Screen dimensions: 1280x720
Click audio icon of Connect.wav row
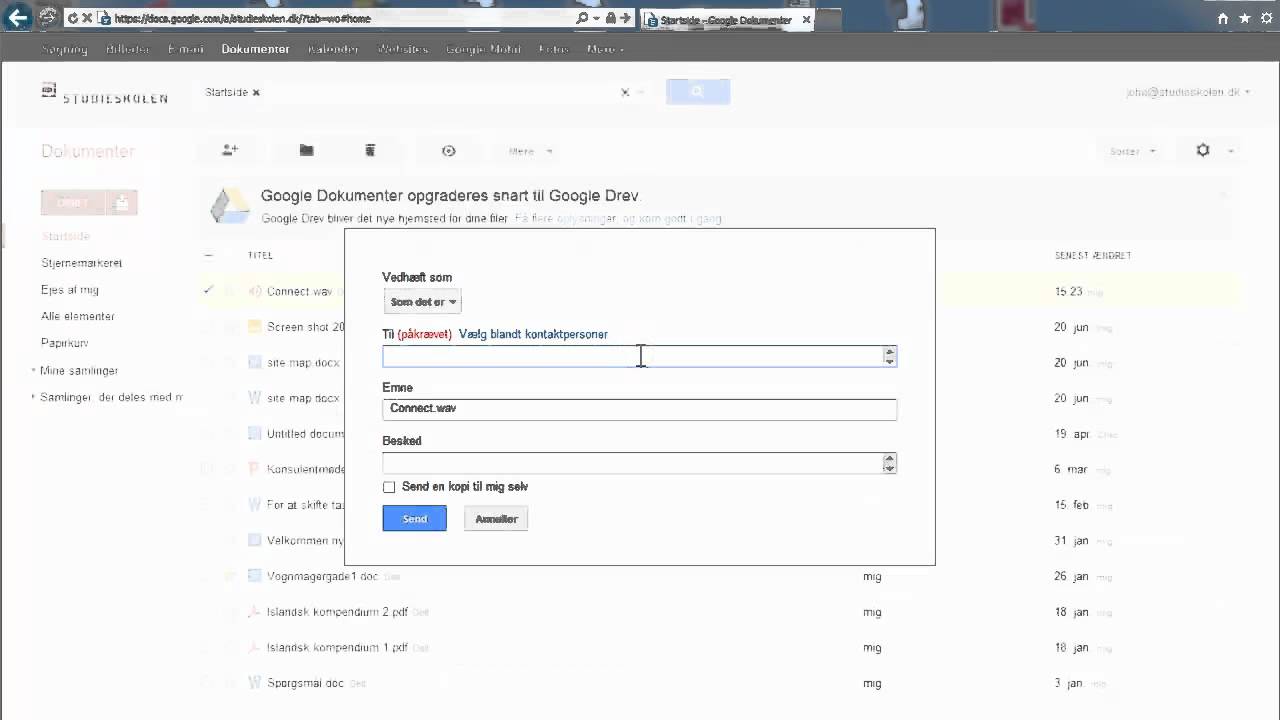pos(254,291)
